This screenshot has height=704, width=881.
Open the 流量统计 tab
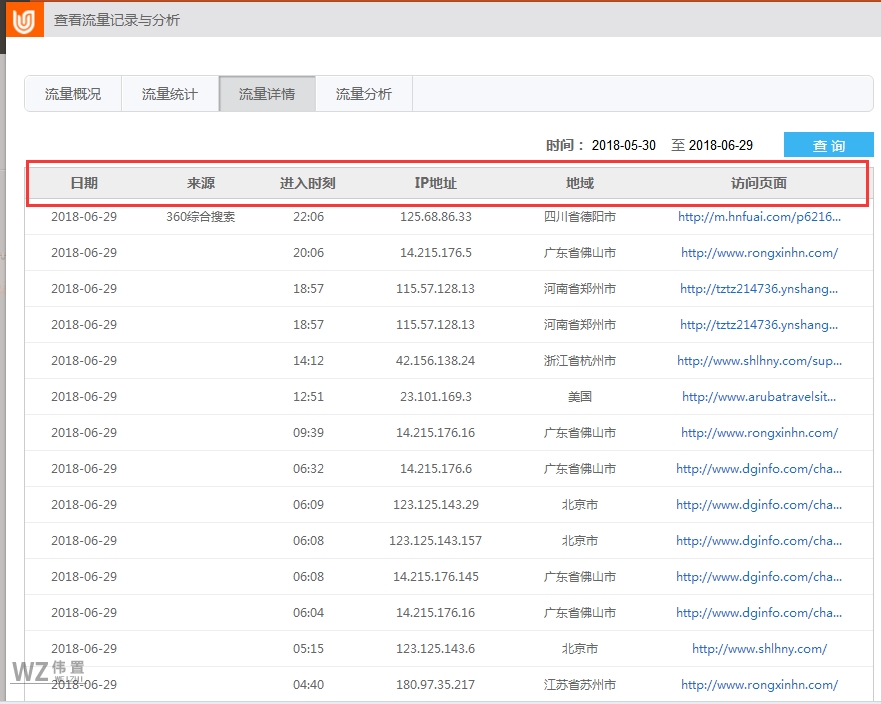click(x=169, y=93)
